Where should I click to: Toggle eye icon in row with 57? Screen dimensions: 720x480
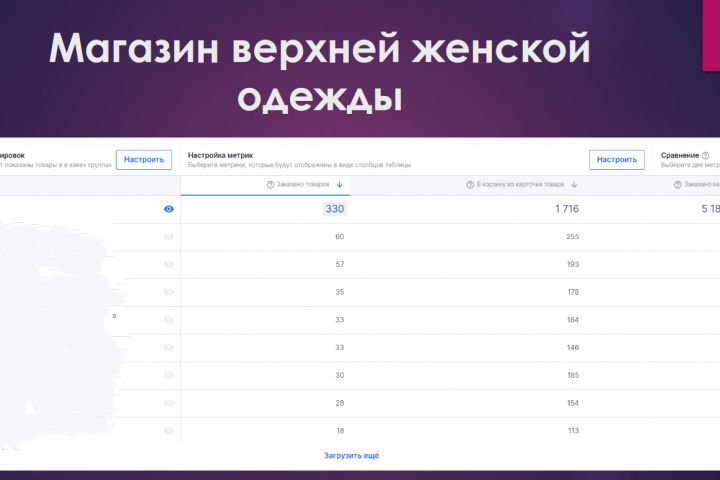pos(169,265)
